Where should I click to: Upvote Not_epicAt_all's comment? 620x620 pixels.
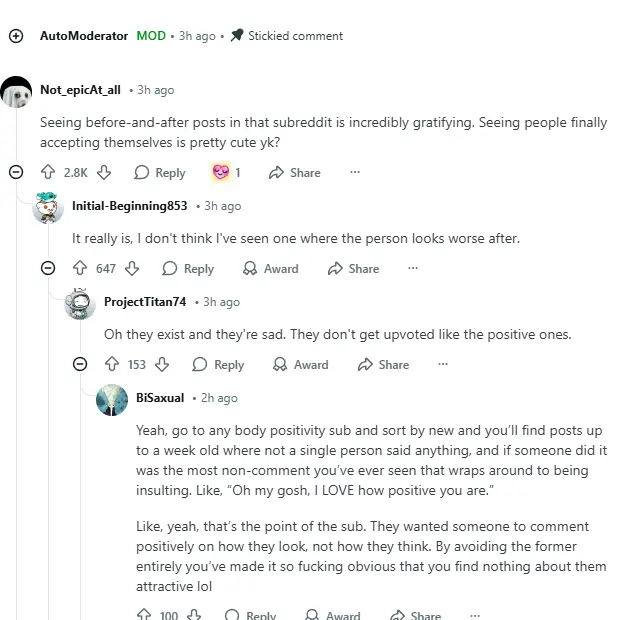tap(48, 172)
